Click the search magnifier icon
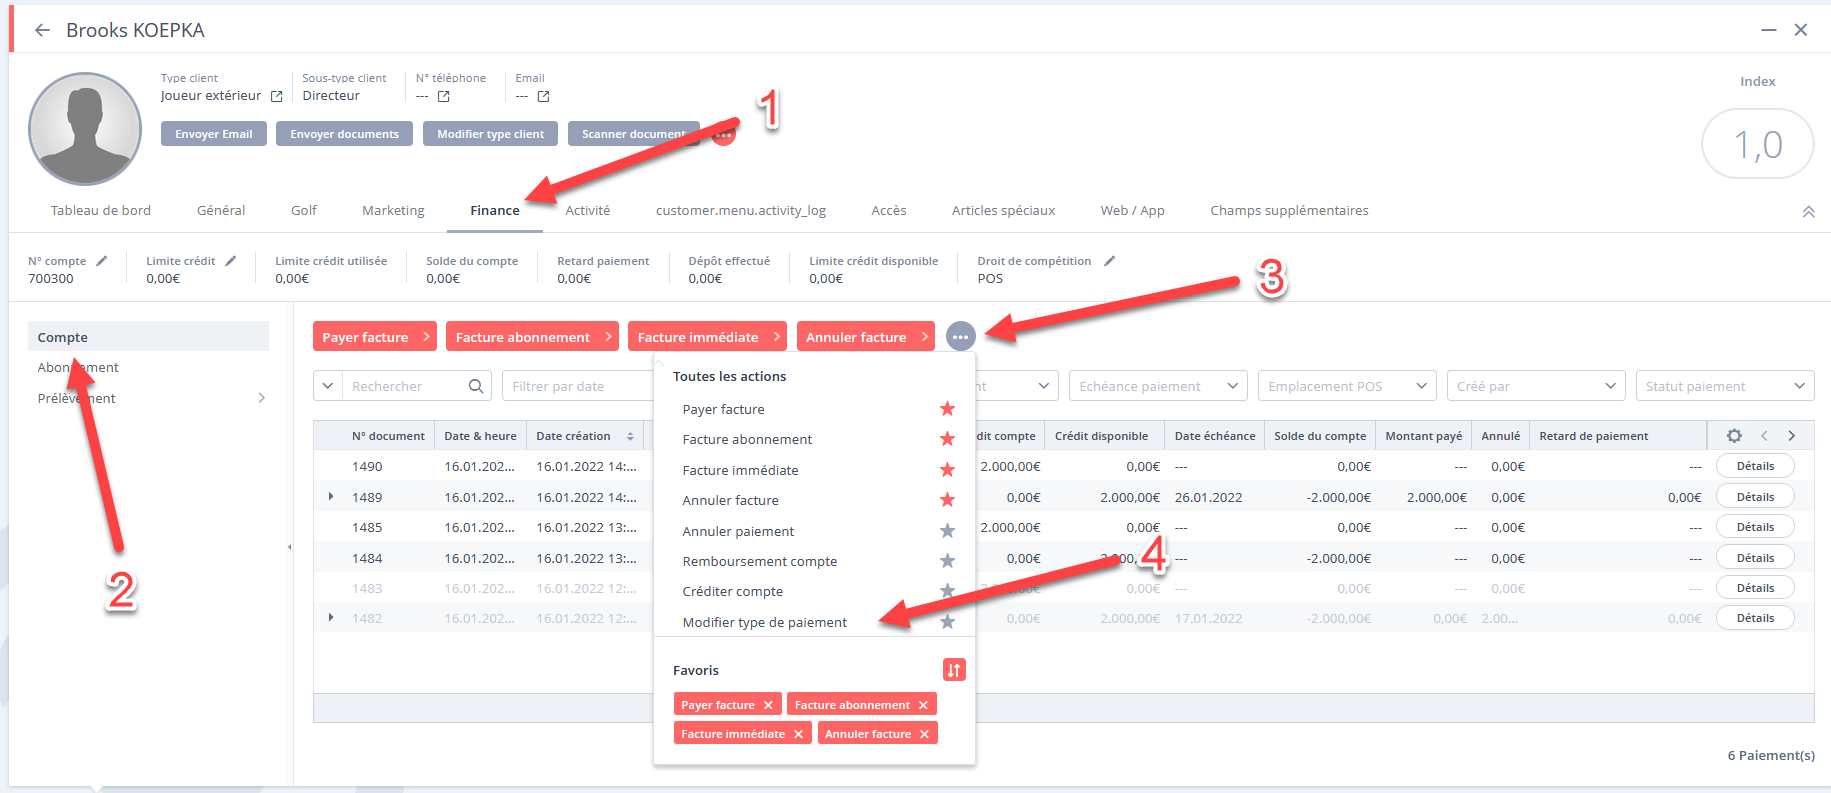 (x=477, y=386)
